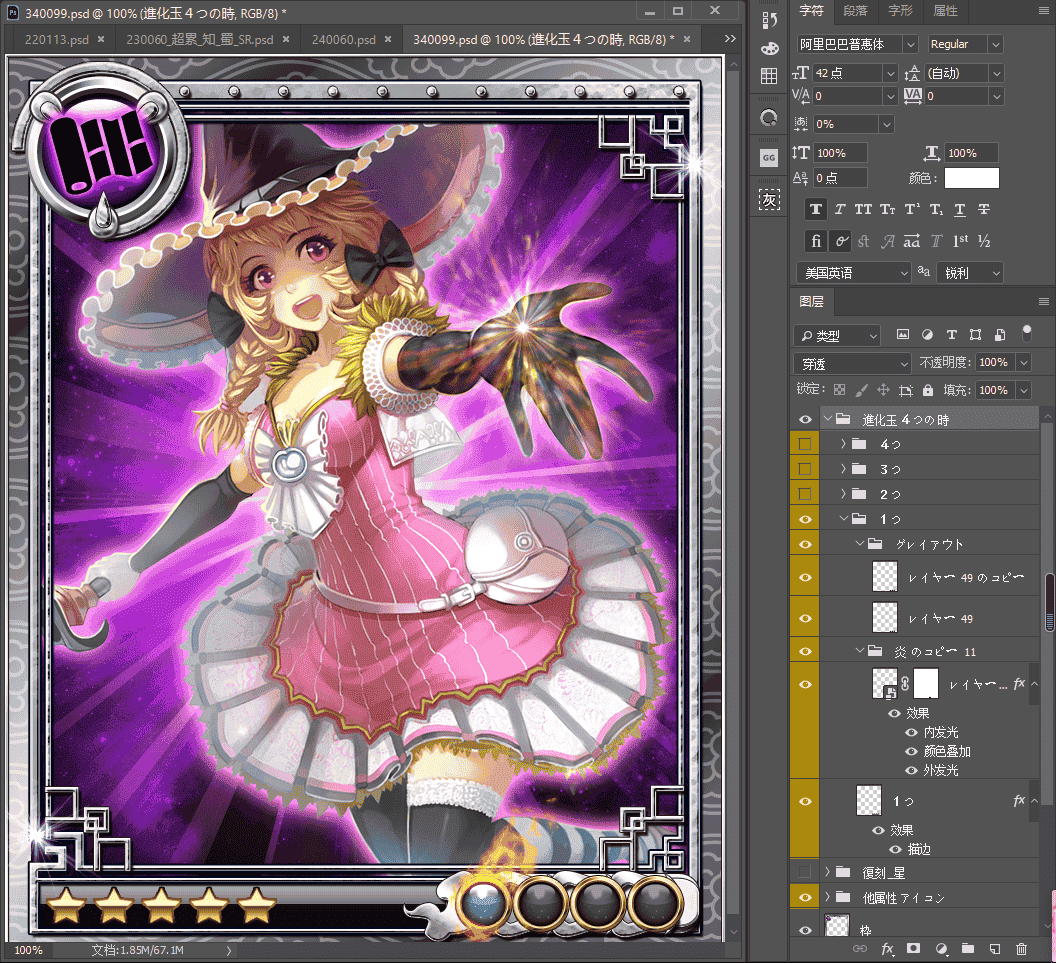Filter layers by smart object type
The image size is (1056, 963).
(1000, 335)
